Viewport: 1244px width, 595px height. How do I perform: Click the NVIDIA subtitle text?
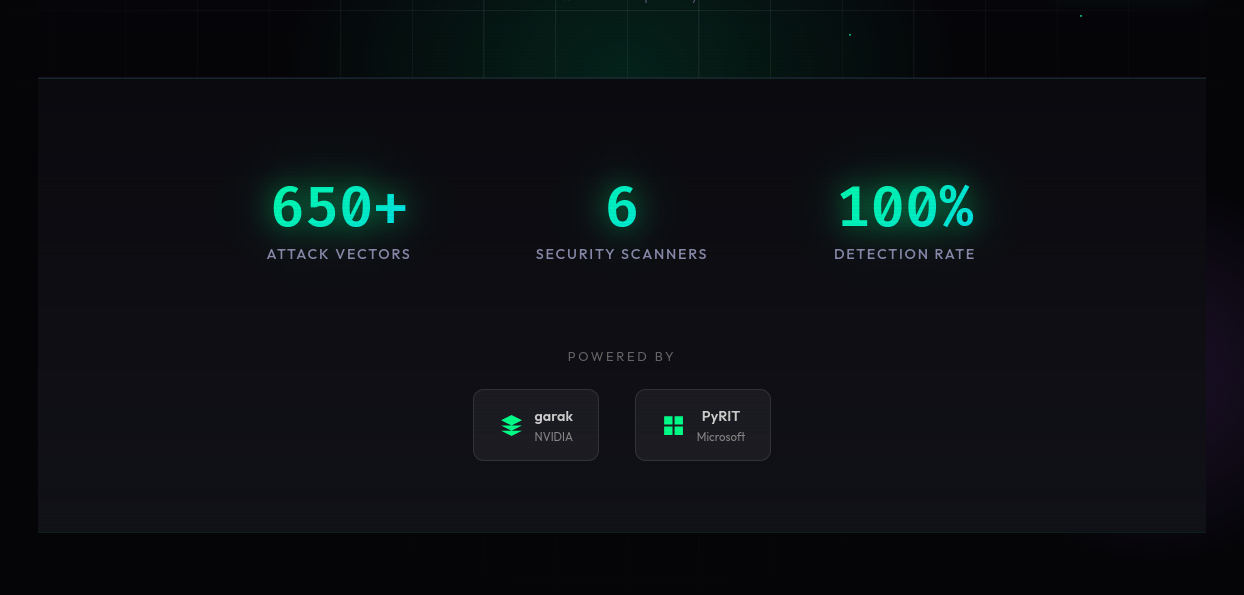555,435
